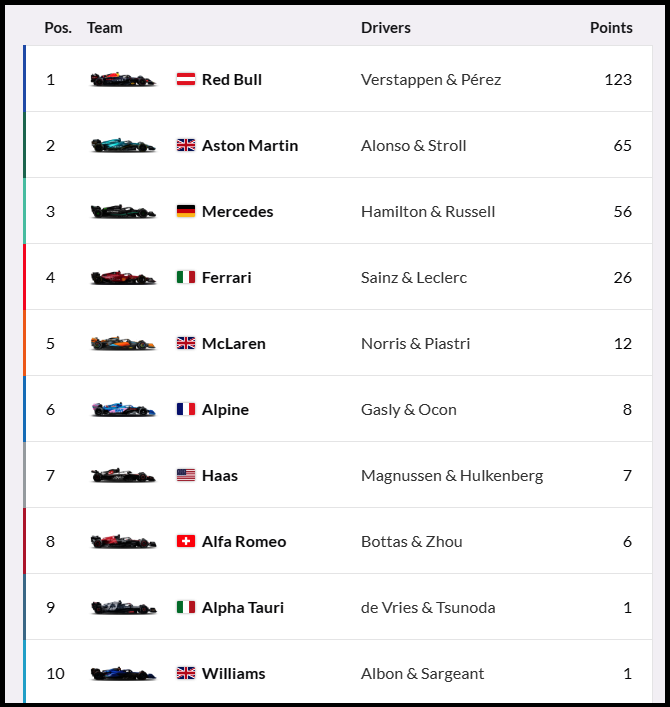Viewport: 670px width, 707px height.
Task: Click the Drivers column header
Action: (x=385, y=28)
